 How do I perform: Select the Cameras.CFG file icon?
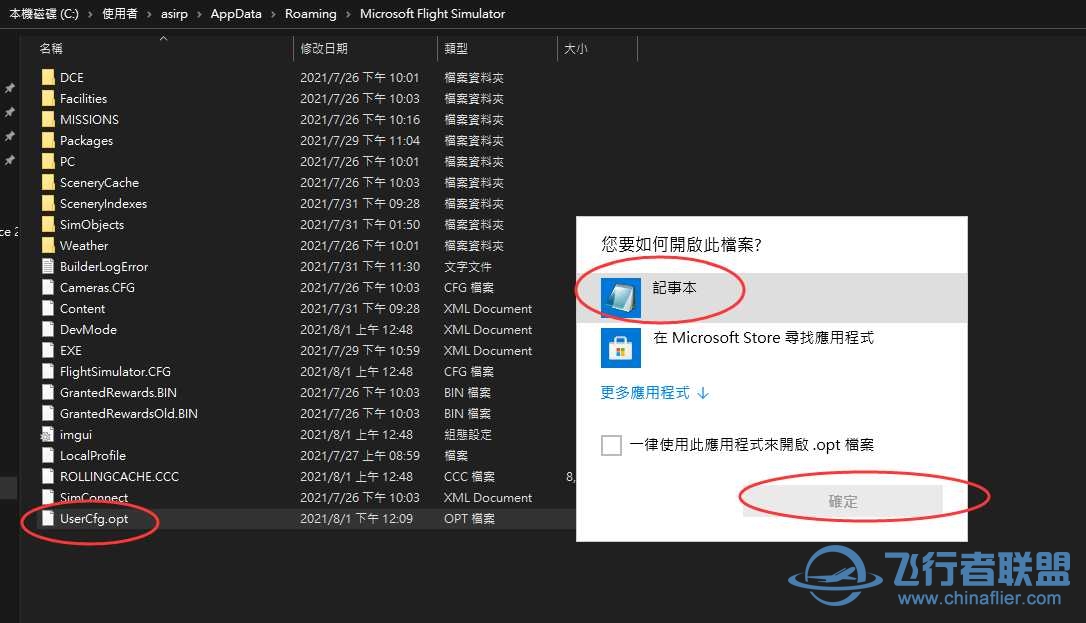pyautogui.click(x=48, y=287)
